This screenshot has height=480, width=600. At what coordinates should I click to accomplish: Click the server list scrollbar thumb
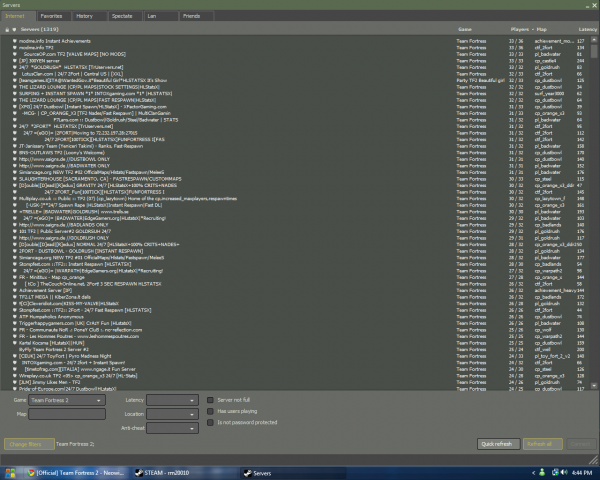(x=594, y=51)
